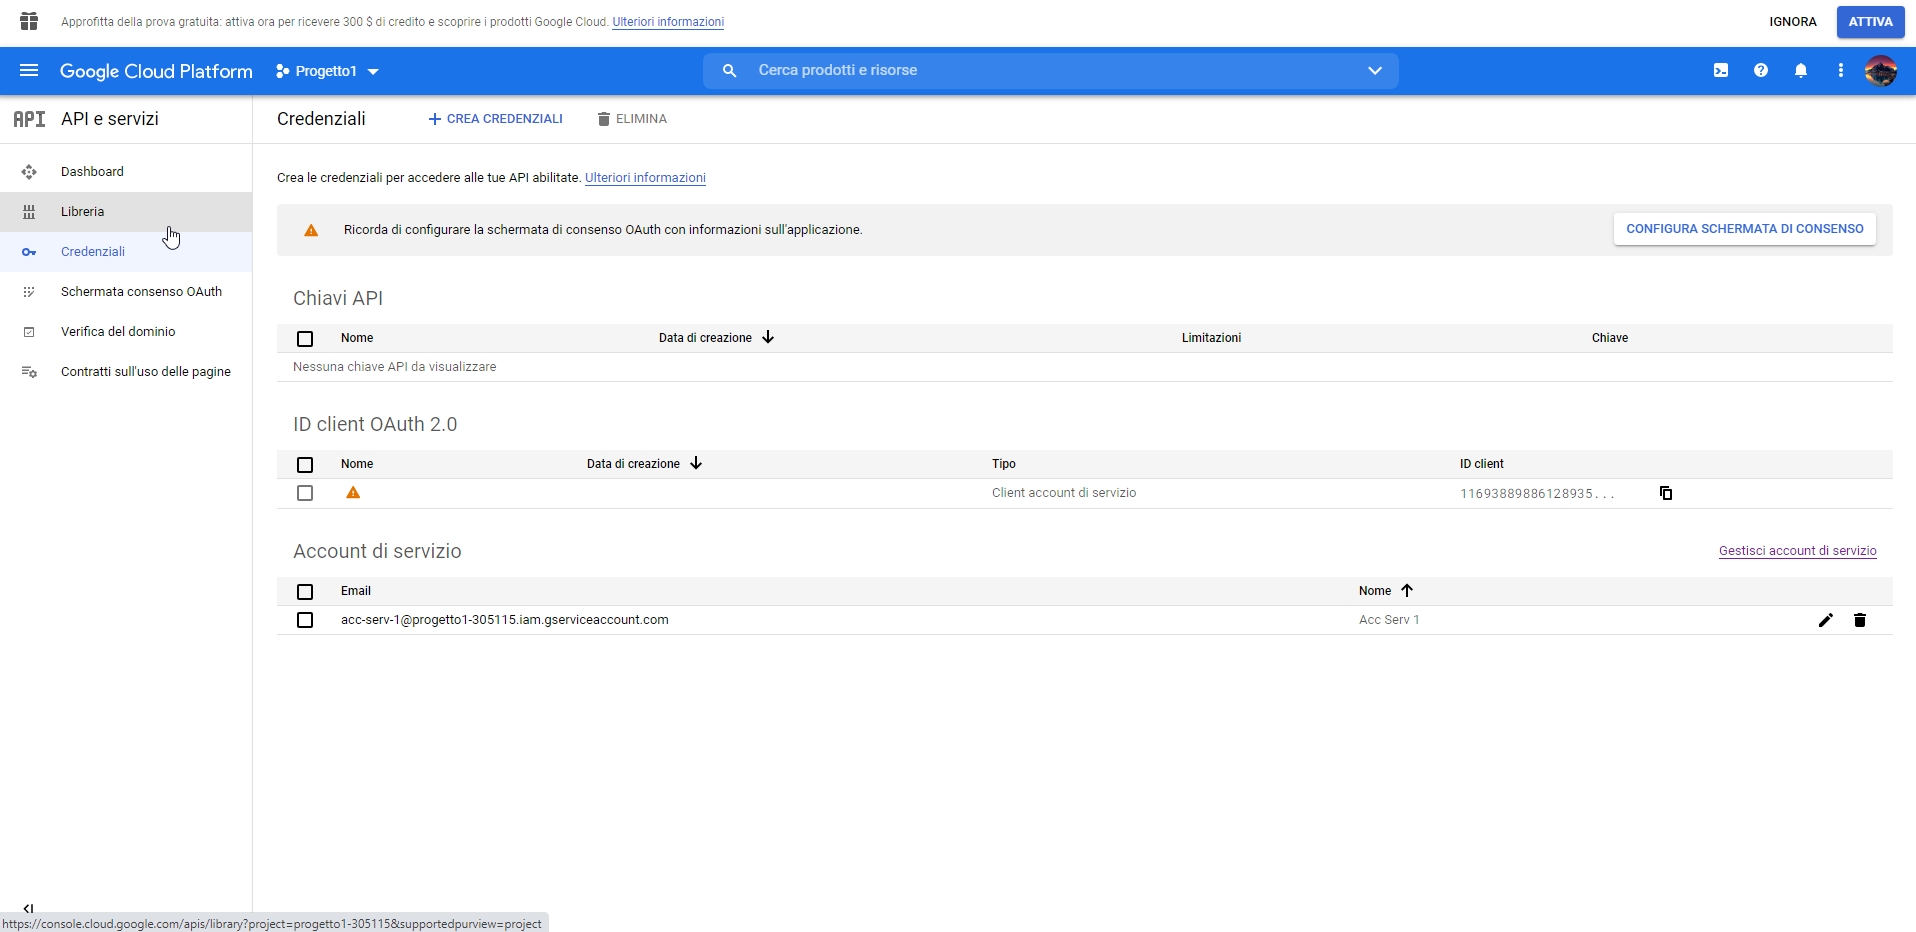
Task: Click the user account avatar
Action: click(x=1881, y=71)
